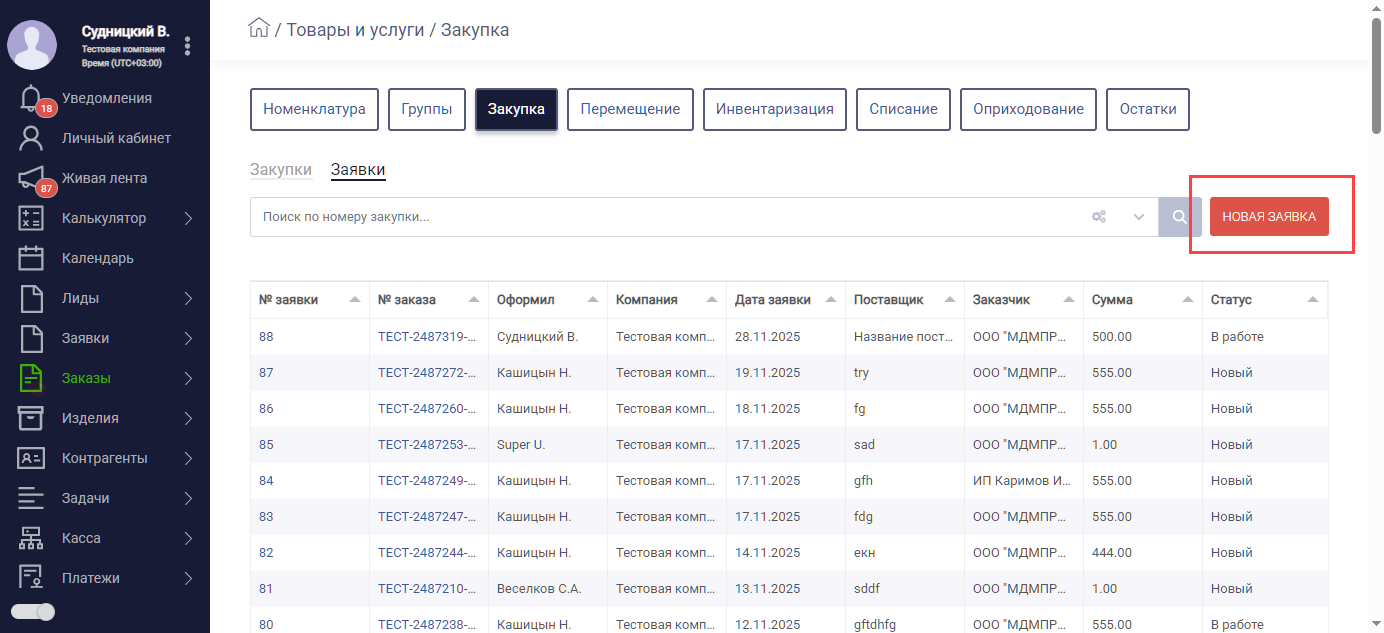Expand the Калькулятор submenu arrow
Image resolution: width=1384 pixels, height=633 pixels.
coord(188,218)
